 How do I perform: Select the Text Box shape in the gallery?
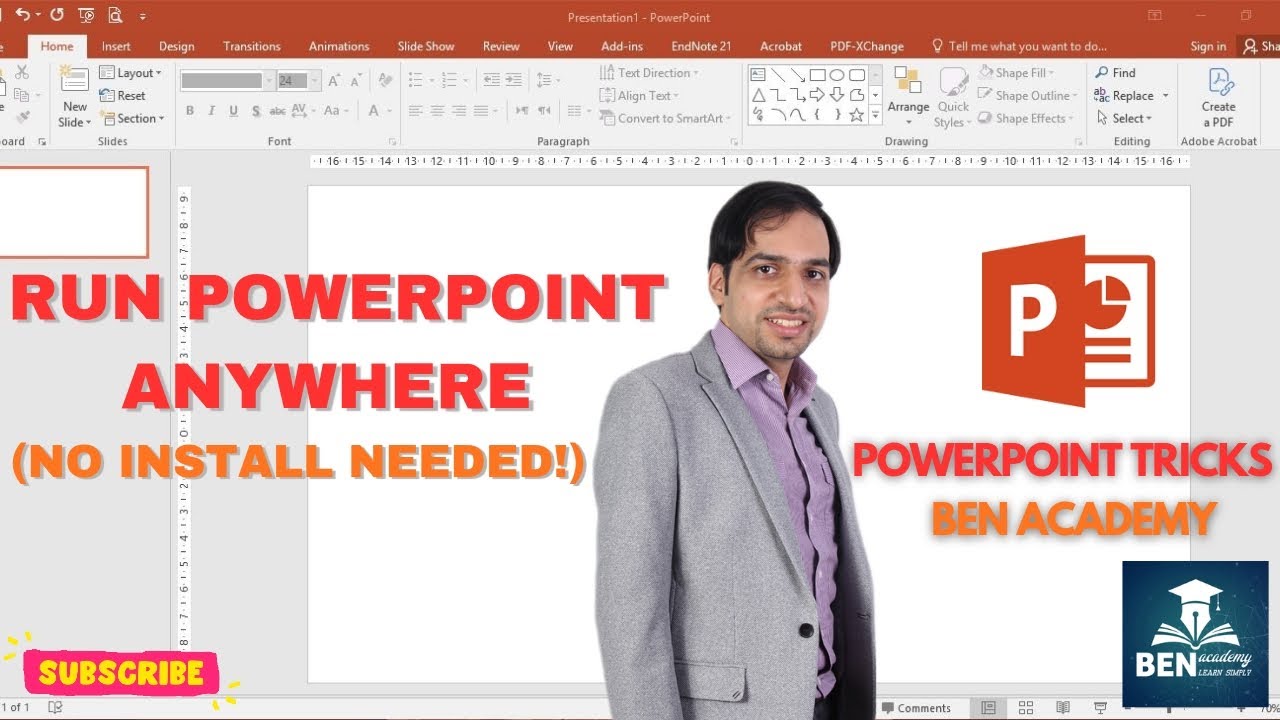(x=757, y=75)
